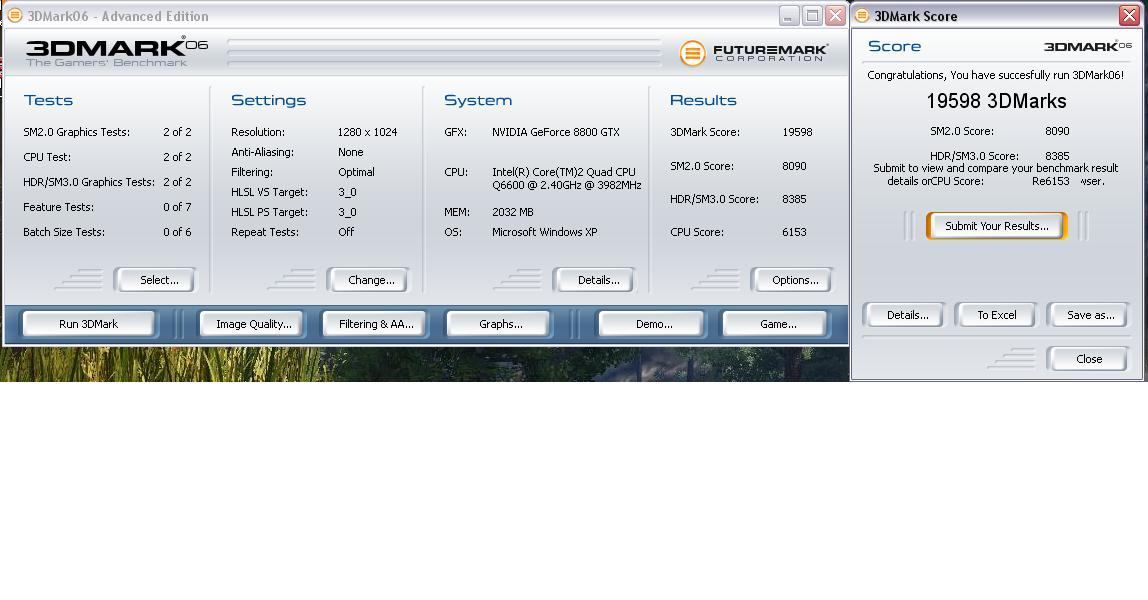Open the Graphs window
This screenshot has height=600, width=1148.
pos(500,323)
